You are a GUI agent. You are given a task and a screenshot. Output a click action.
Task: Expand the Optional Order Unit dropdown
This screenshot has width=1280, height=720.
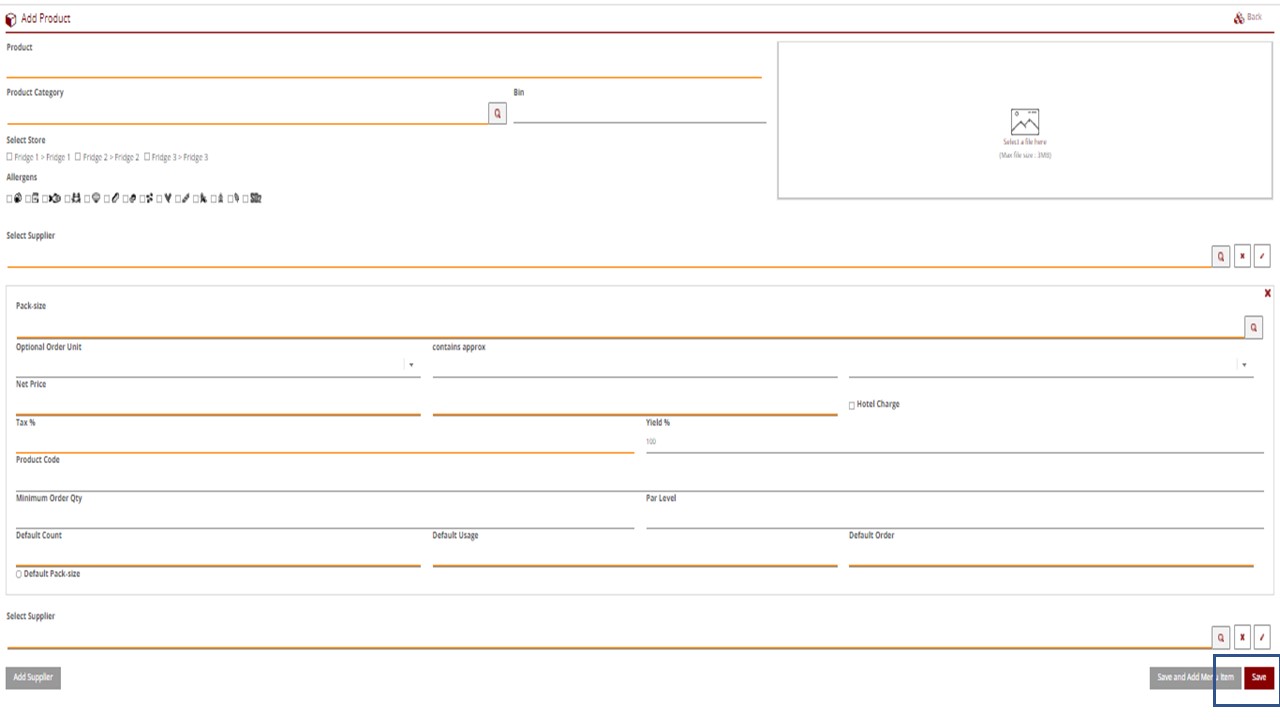[x=411, y=366]
